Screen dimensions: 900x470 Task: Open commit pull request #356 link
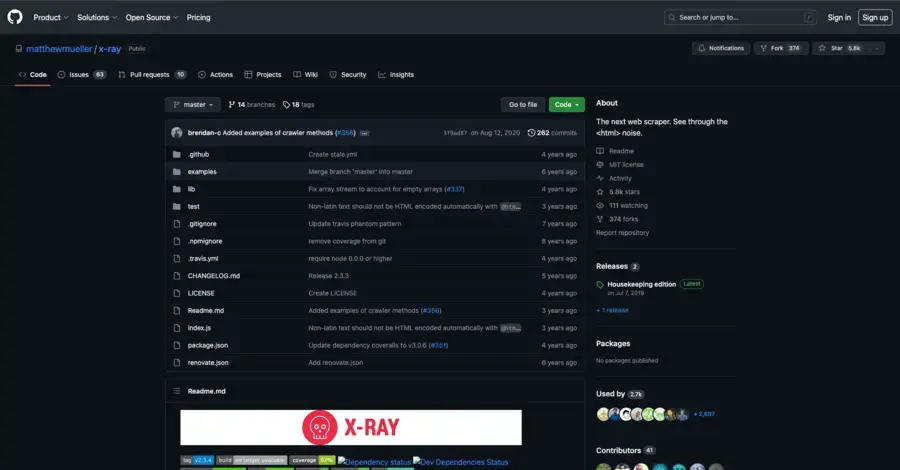pyautogui.click(x=346, y=133)
